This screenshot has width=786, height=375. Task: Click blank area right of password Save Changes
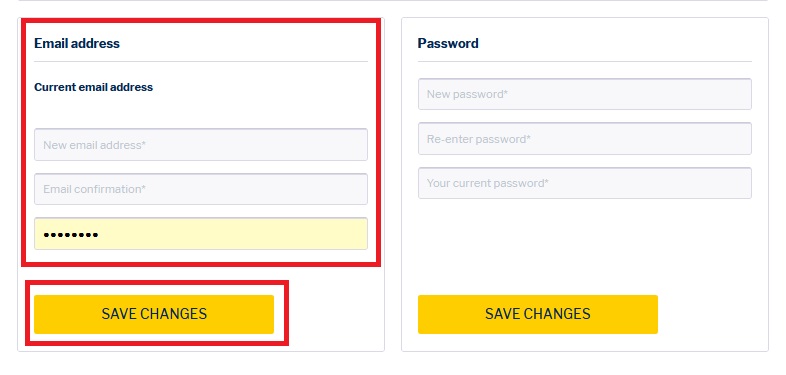[x=712, y=314]
